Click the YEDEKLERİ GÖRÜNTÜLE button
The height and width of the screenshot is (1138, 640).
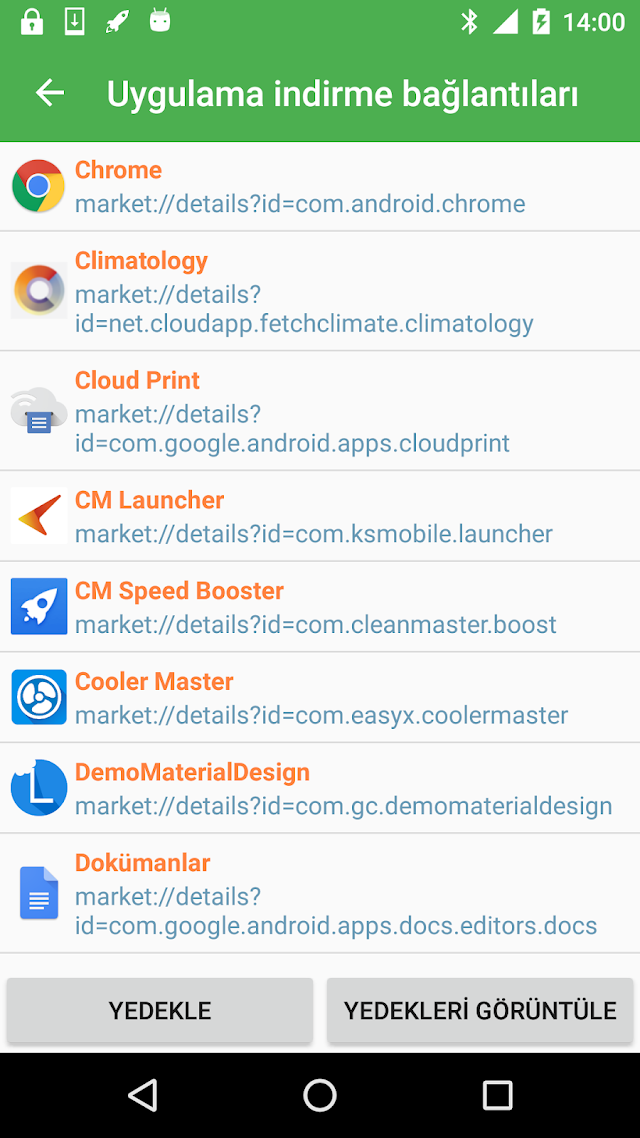480,1010
